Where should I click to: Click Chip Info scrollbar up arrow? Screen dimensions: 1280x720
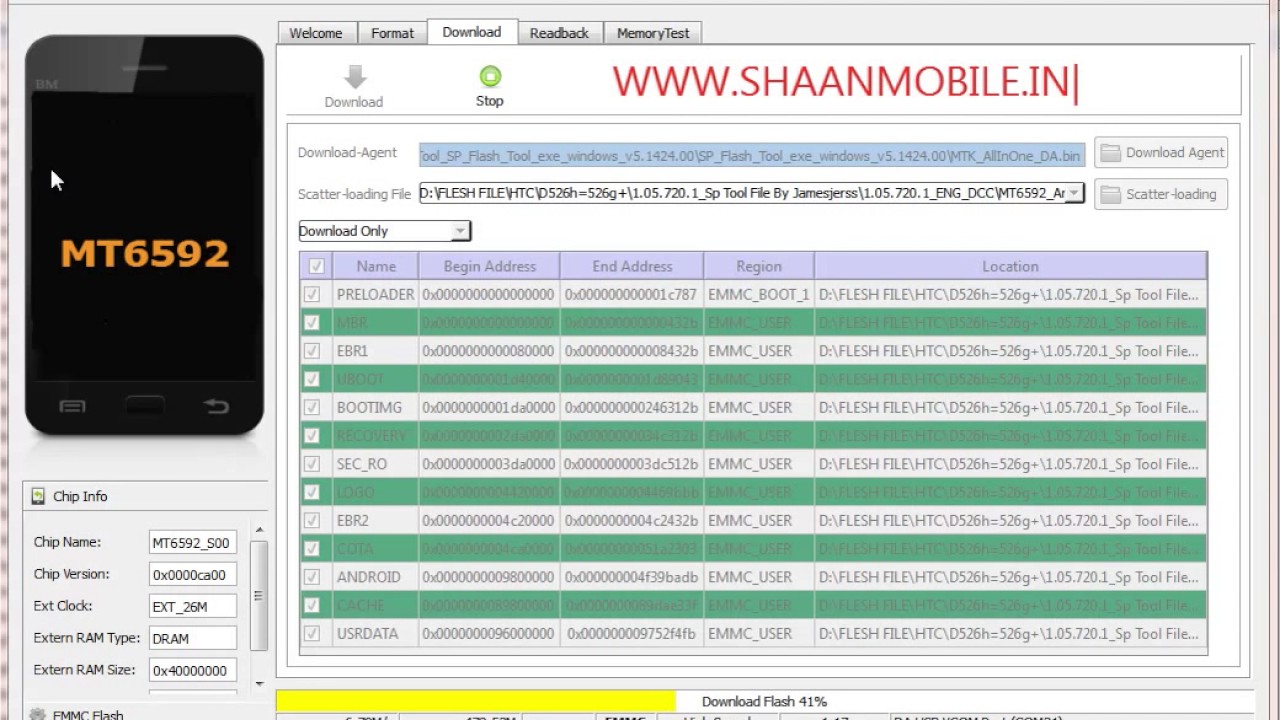[x=259, y=530]
